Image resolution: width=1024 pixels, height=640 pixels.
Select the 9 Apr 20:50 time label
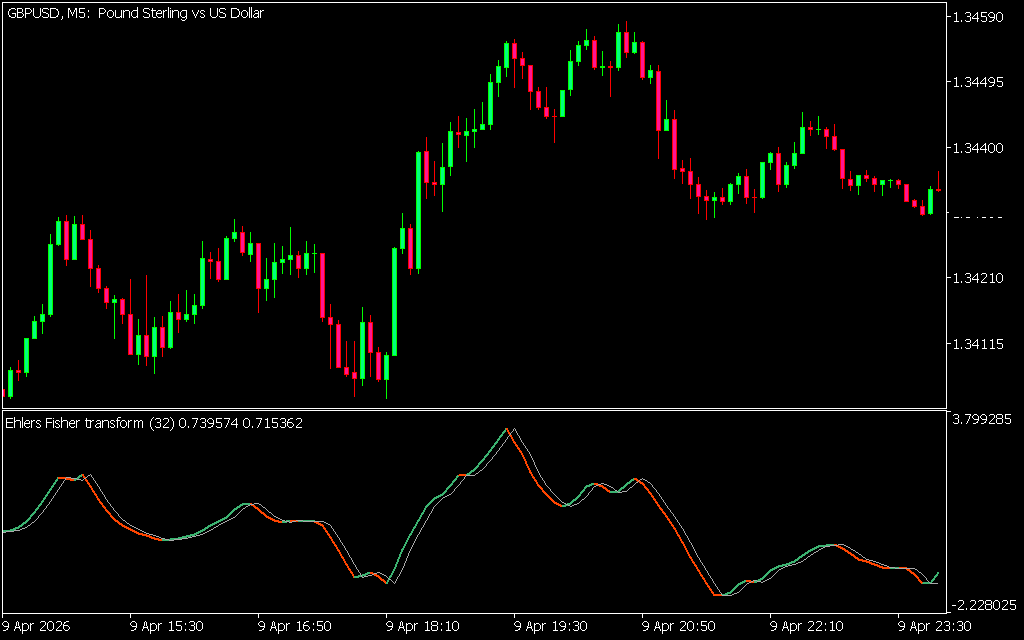click(680, 626)
